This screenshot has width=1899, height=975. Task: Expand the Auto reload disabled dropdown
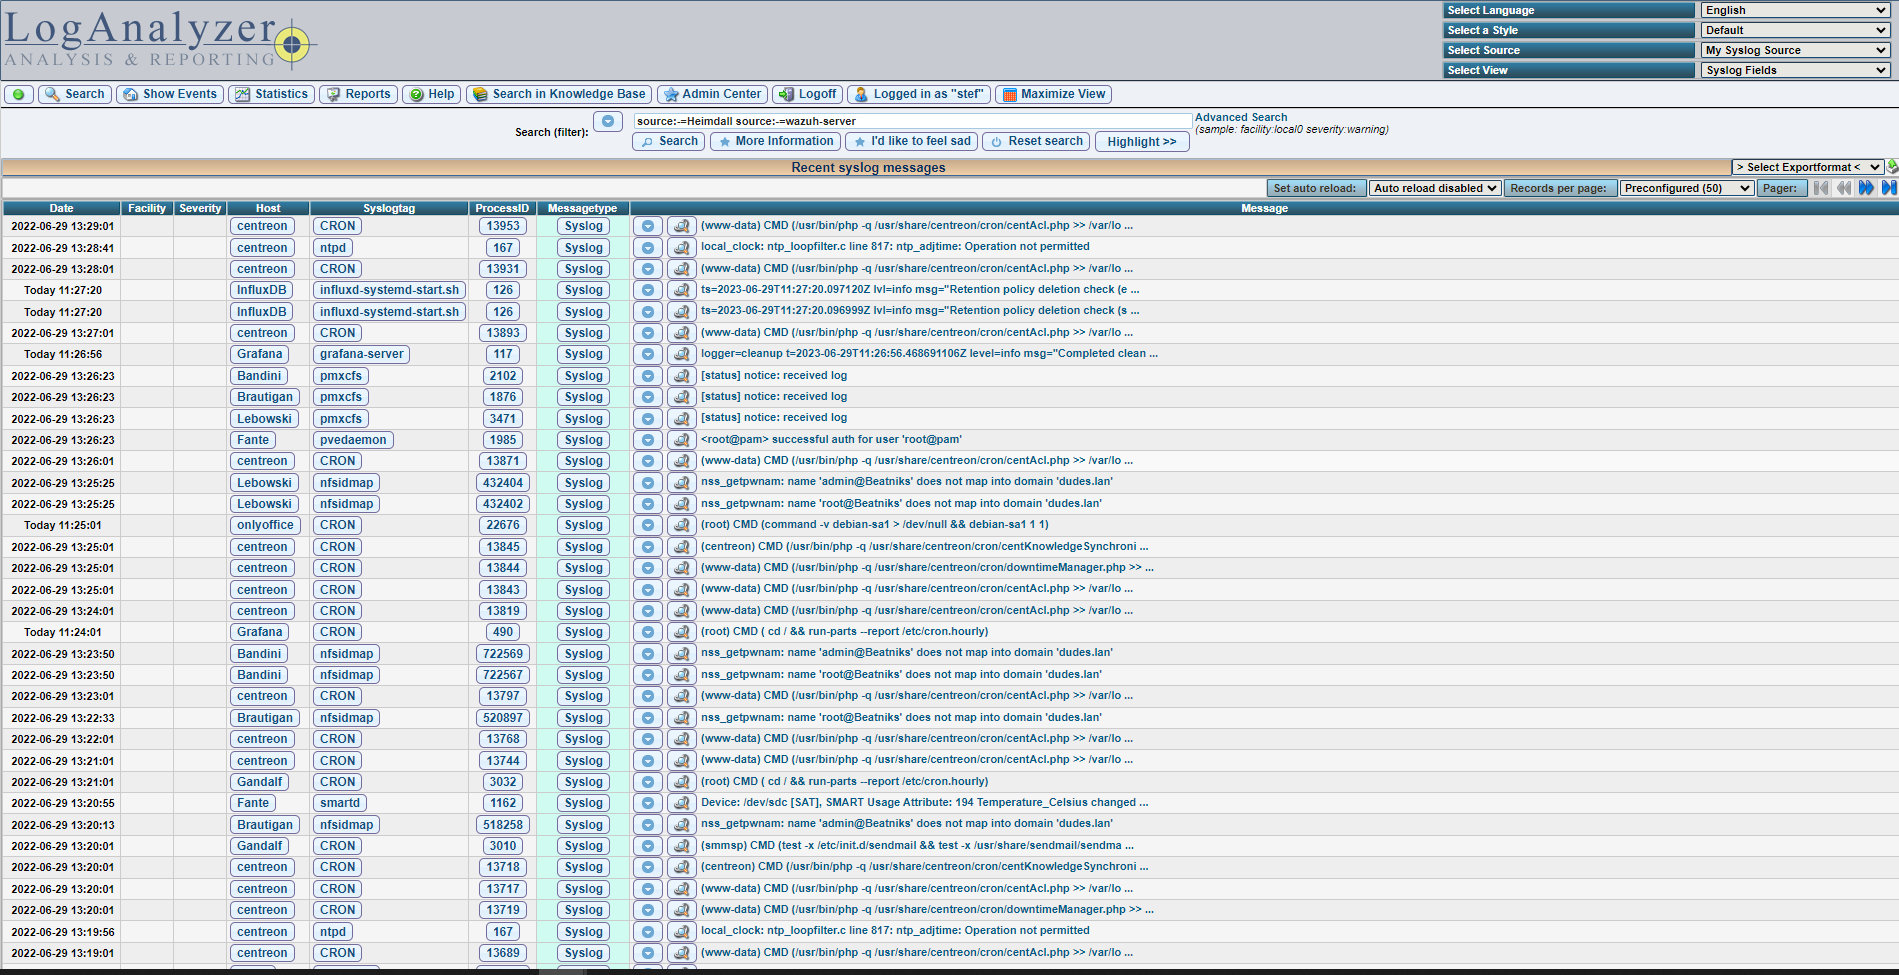pyautogui.click(x=1435, y=188)
